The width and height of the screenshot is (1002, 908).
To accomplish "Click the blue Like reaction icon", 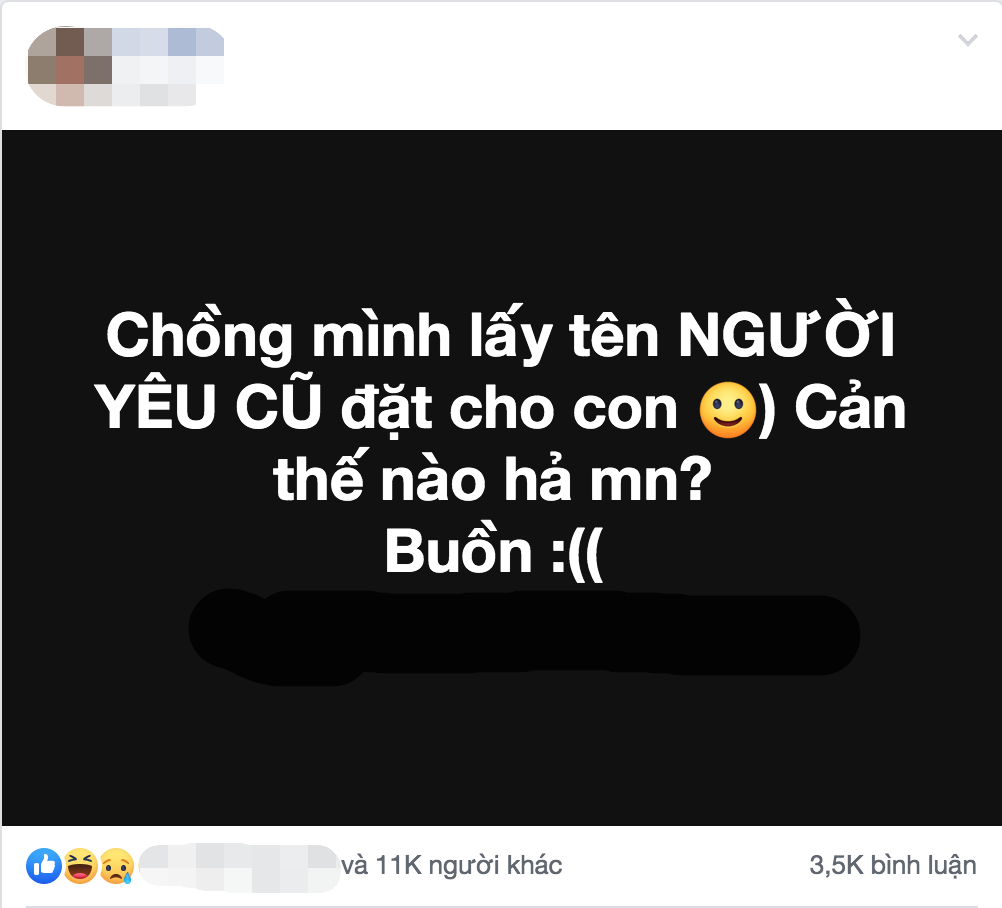I will 44,866.
